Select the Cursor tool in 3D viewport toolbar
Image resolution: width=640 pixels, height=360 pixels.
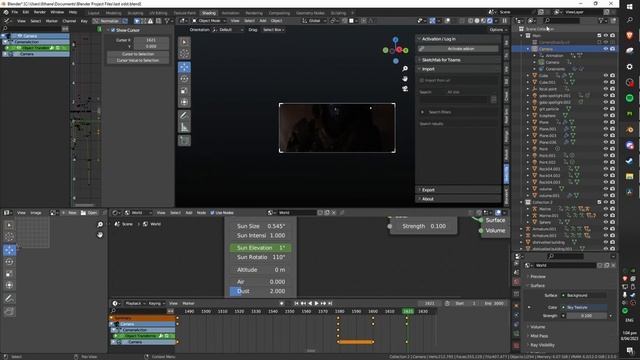pos(184,54)
